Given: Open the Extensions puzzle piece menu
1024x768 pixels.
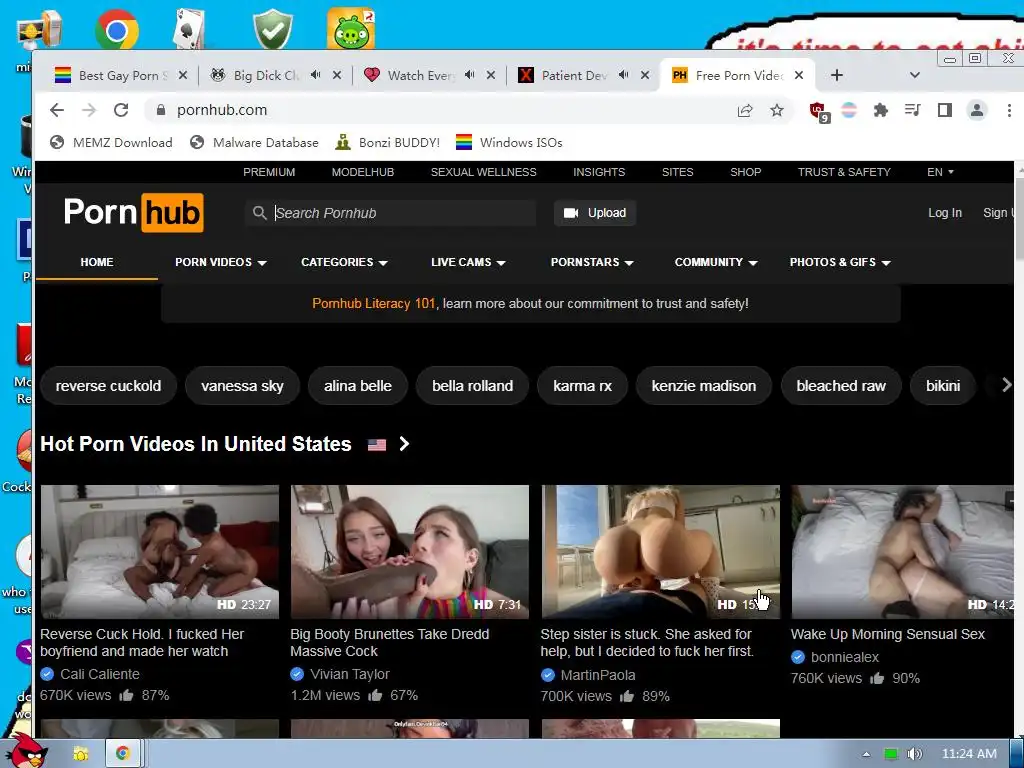Looking at the screenshot, I should click(880, 110).
